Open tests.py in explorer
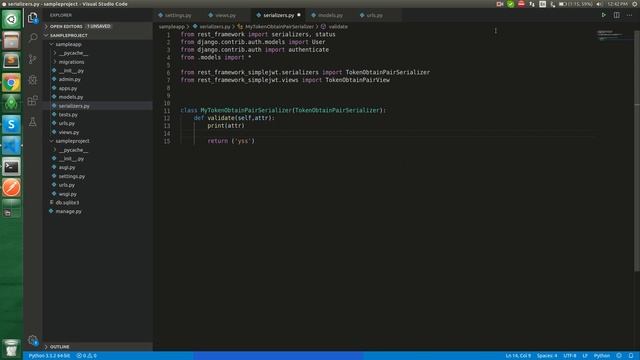The height and width of the screenshot is (360, 640). coord(68,115)
